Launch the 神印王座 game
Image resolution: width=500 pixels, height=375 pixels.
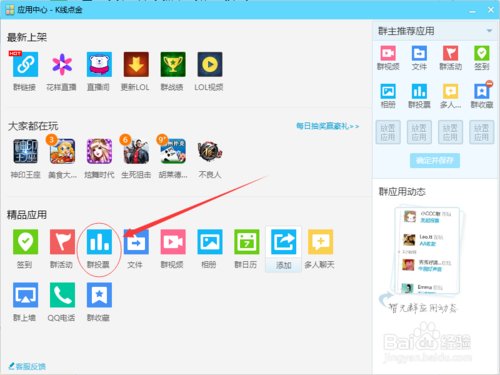(25, 151)
